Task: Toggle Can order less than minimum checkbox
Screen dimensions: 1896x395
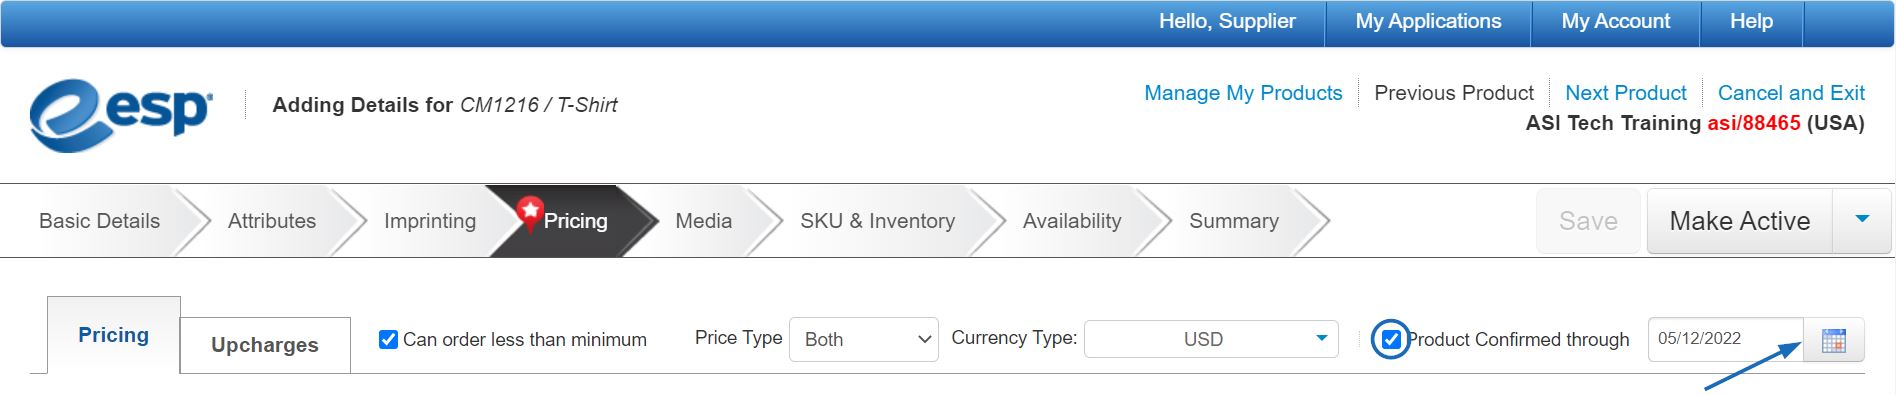Action: tap(389, 340)
